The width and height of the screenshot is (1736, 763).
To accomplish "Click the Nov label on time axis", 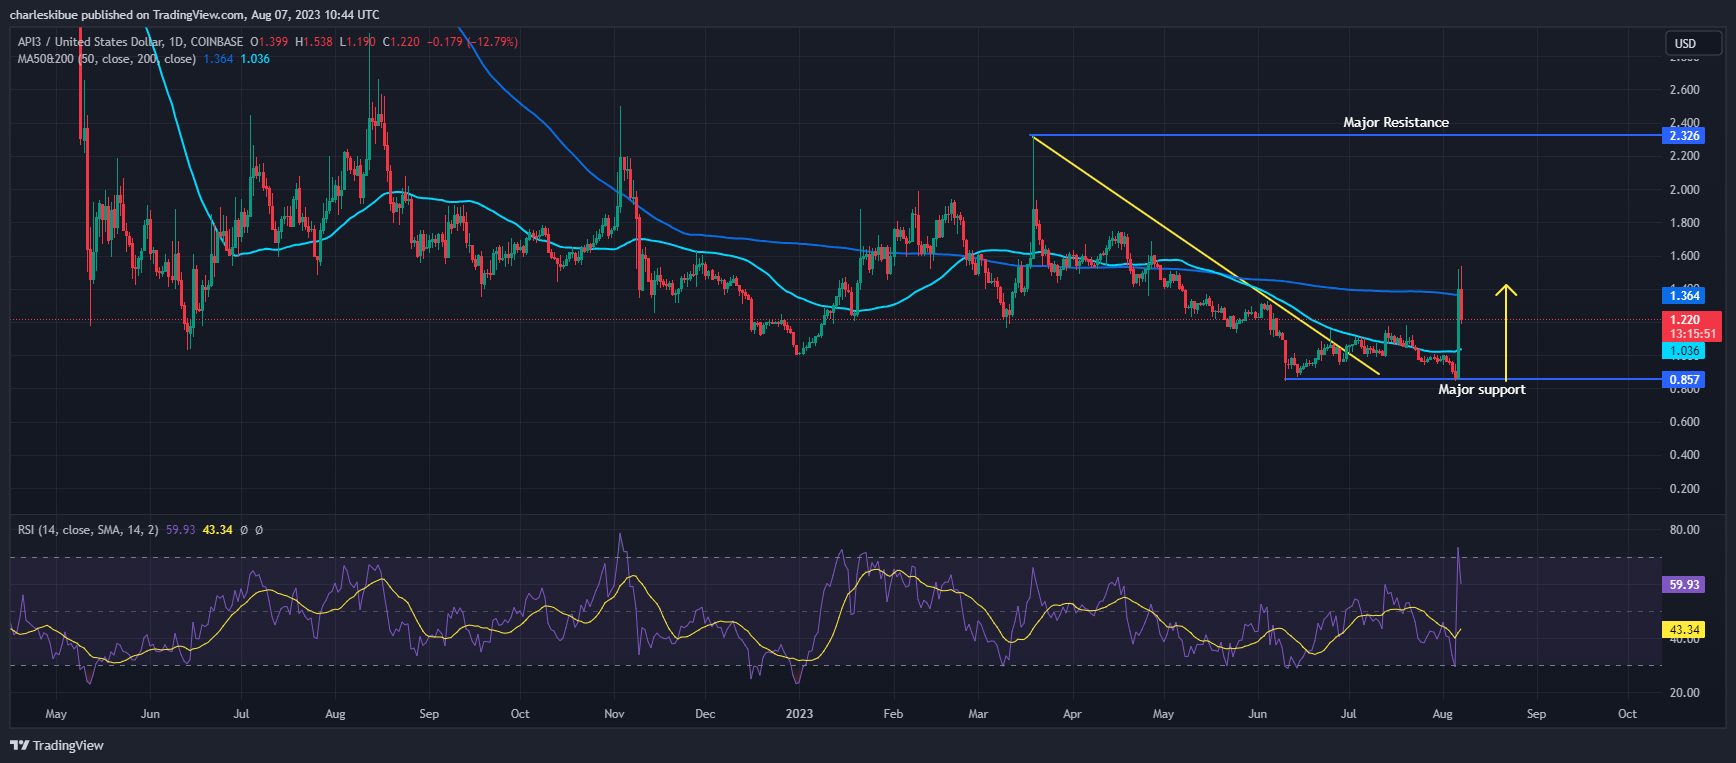I will (614, 714).
